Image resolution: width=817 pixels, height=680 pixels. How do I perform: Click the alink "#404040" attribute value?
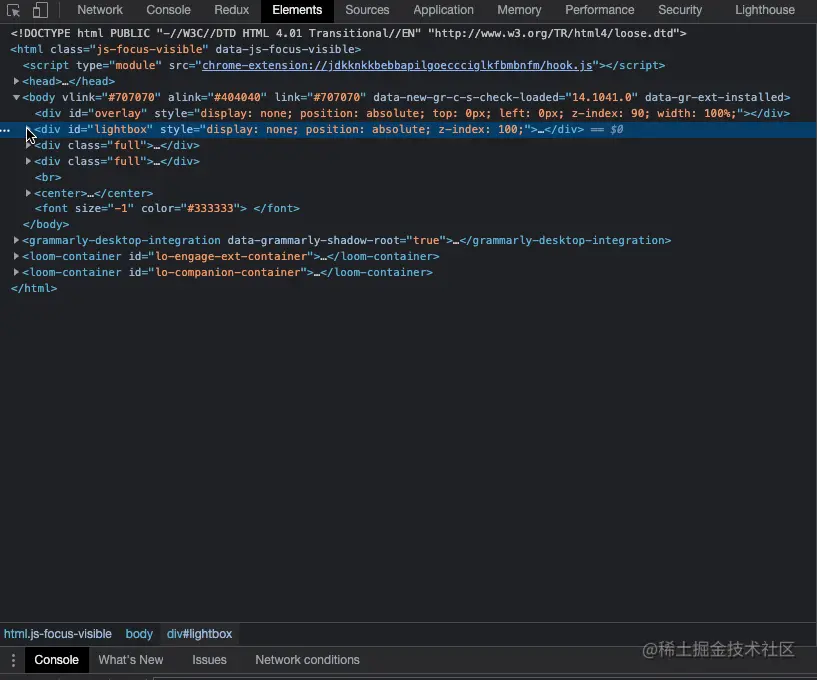pos(238,97)
